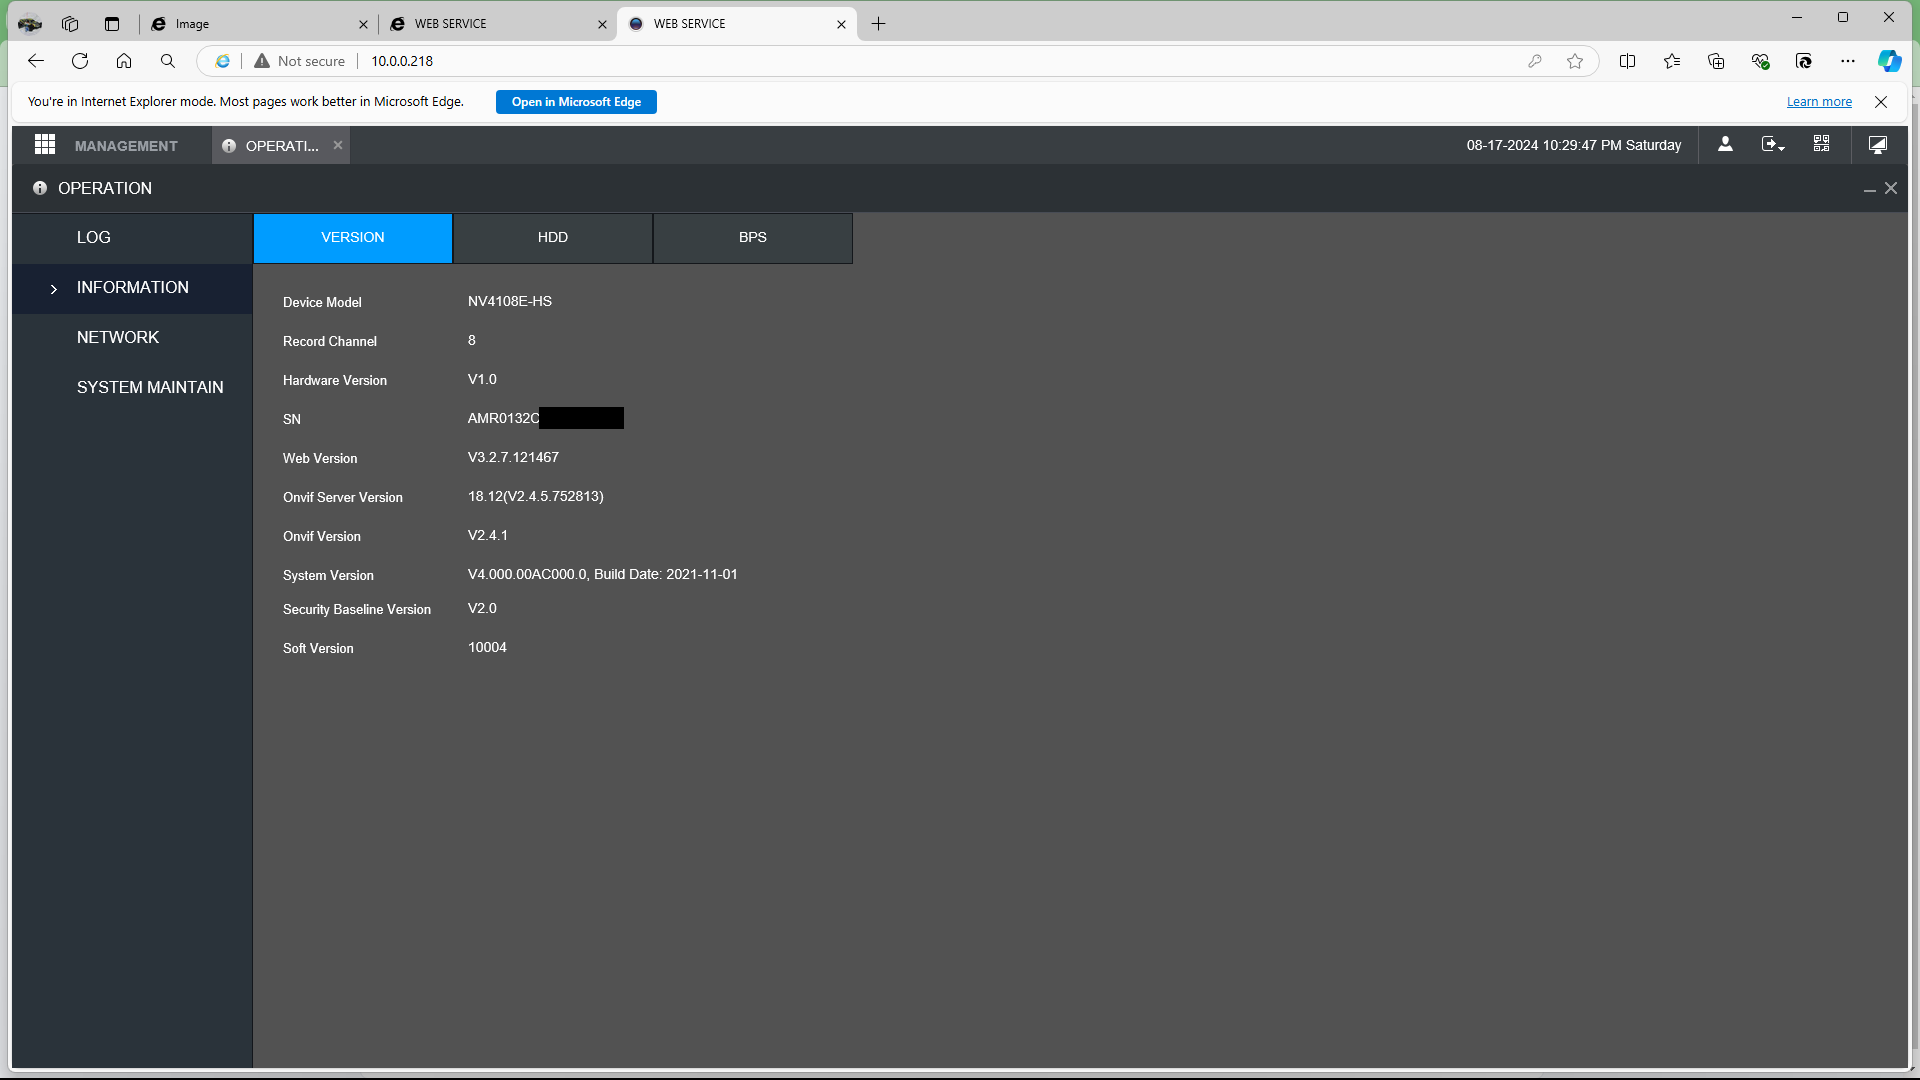Image resolution: width=1920 pixels, height=1080 pixels.
Task: Open the tab actions menu icon
Action: [112, 24]
